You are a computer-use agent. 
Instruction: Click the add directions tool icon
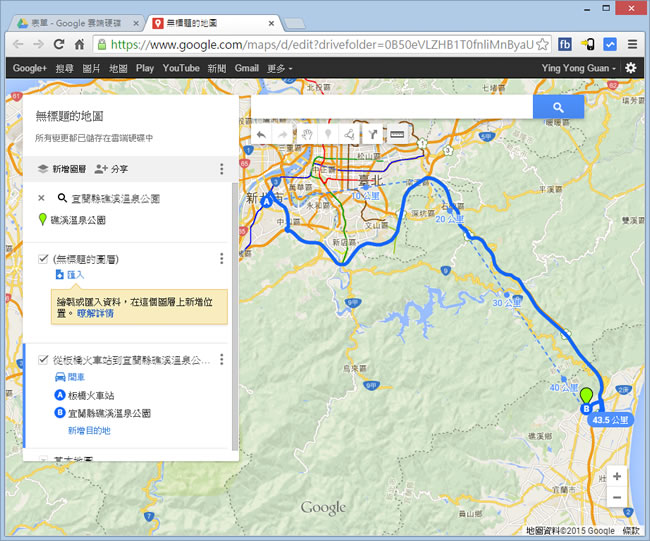click(372, 134)
